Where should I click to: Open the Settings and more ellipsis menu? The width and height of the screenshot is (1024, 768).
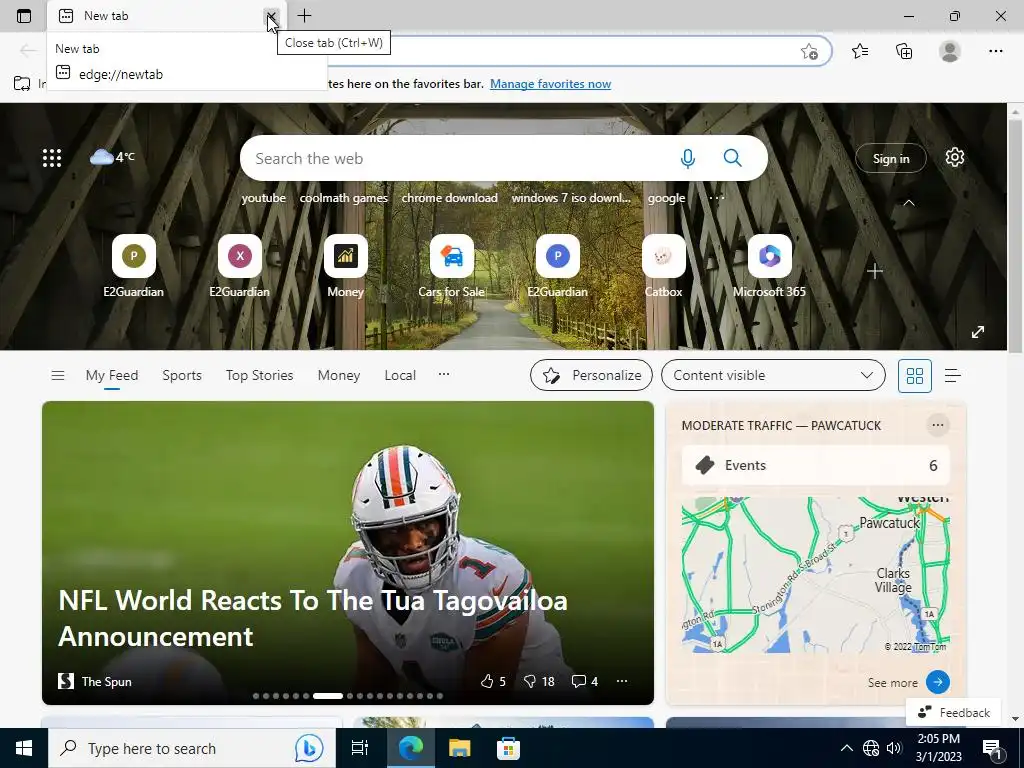coord(995,51)
